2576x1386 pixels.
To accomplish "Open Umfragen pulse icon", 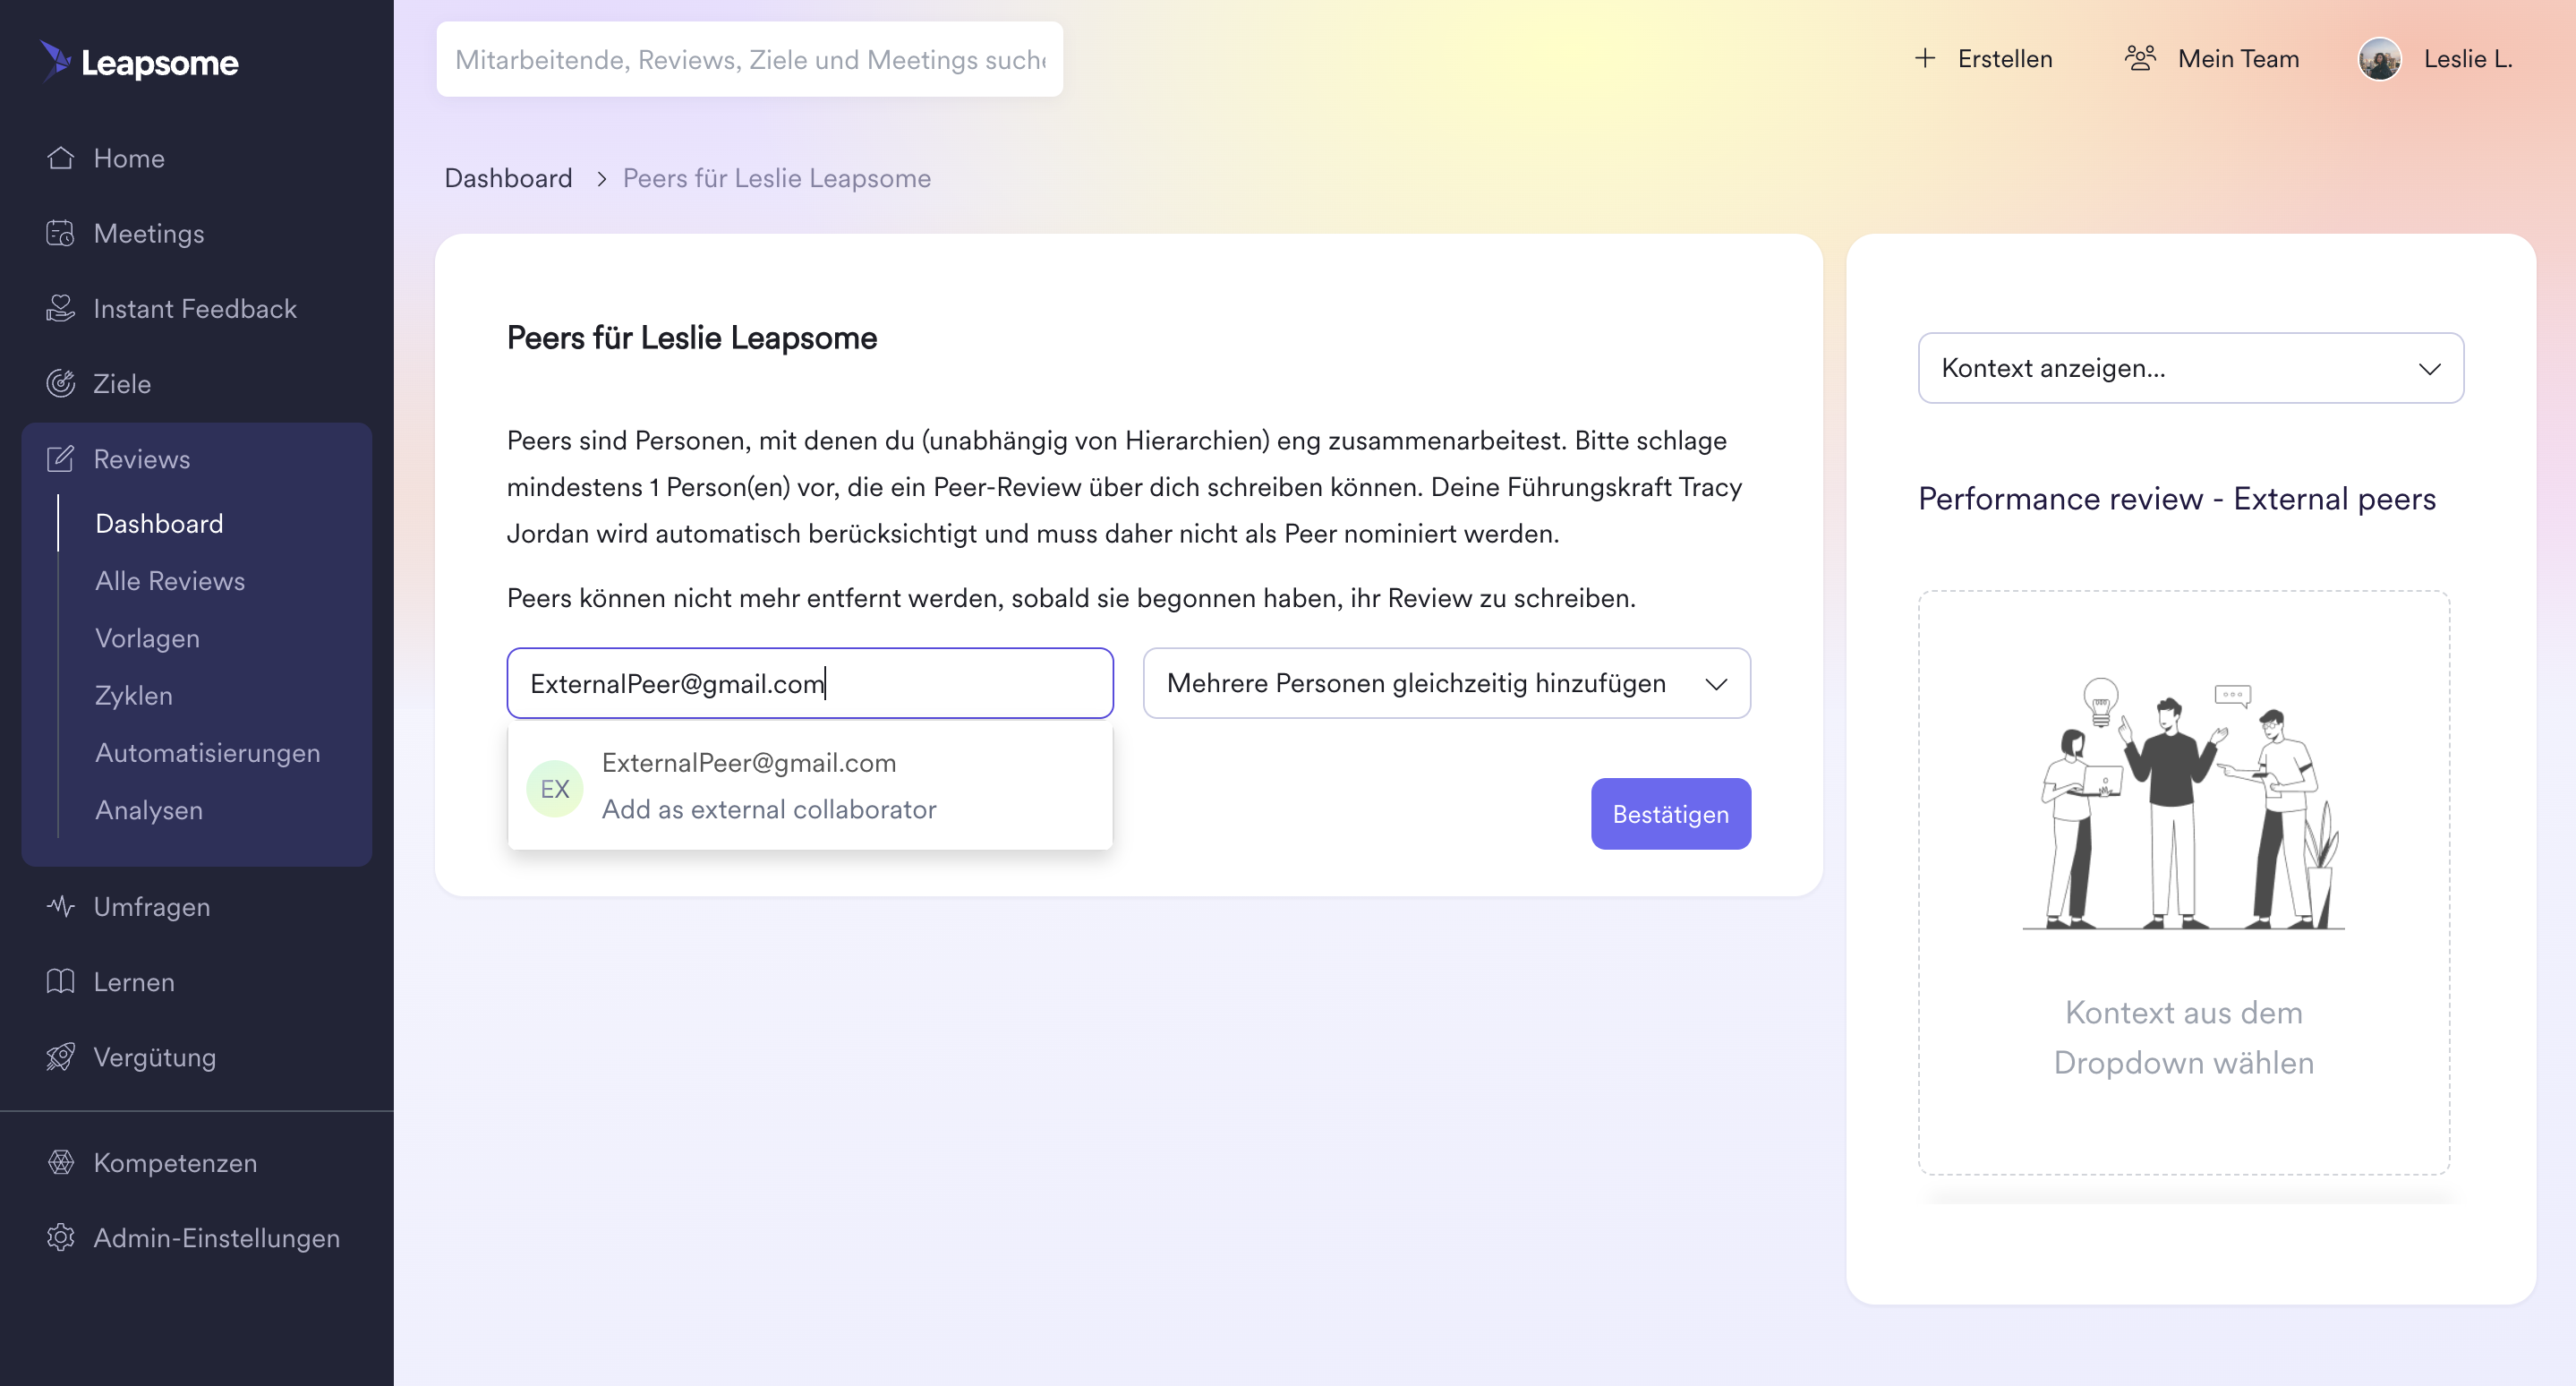I will [x=60, y=906].
